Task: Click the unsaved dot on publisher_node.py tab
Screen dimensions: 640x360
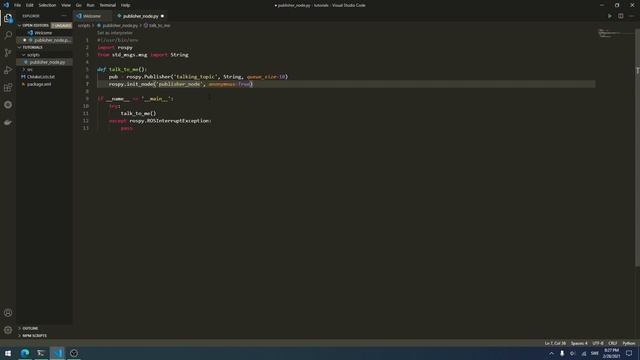Action: [x=162, y=16]
